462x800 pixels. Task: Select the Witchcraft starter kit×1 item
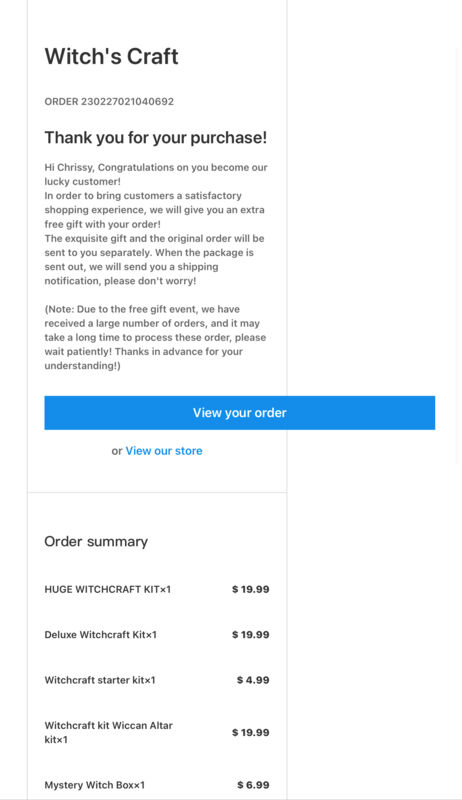click(100, 680)
